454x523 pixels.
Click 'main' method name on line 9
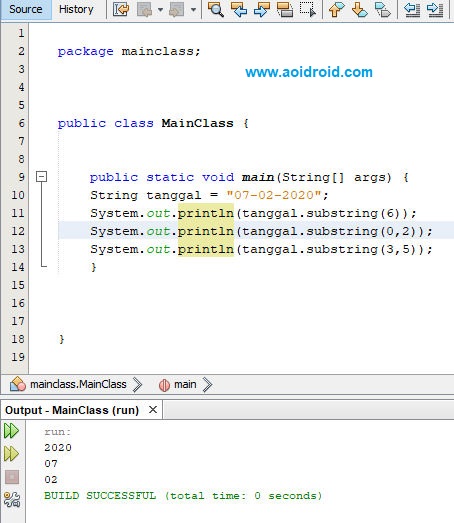click(x=258, y=177)
